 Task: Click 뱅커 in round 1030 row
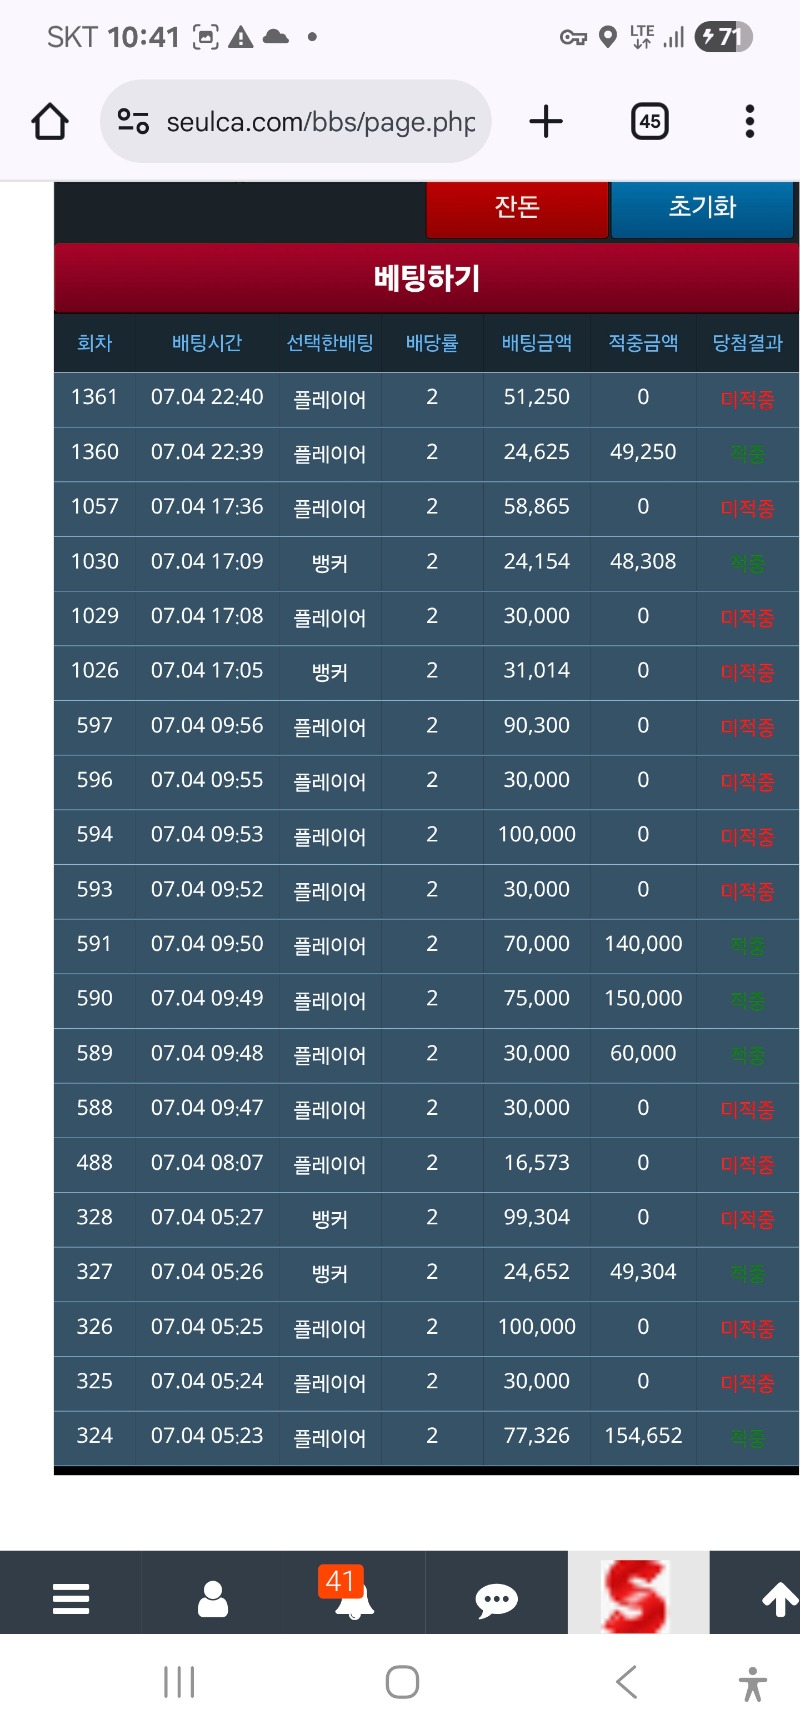(x=330, y=562)
